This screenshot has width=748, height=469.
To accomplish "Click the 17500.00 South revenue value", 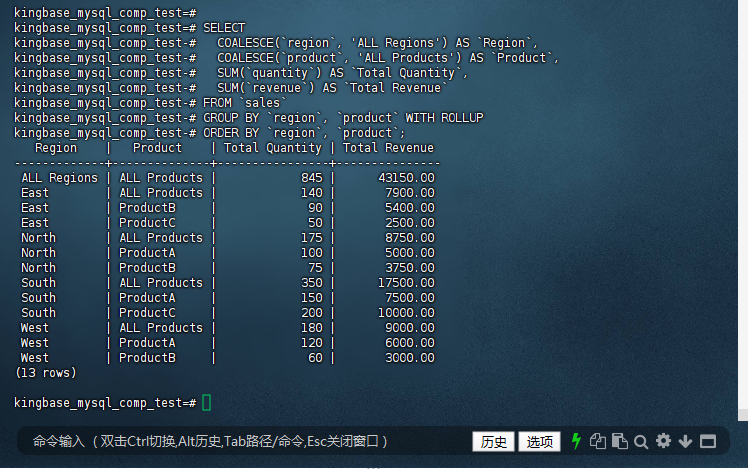I will [406, 282].
